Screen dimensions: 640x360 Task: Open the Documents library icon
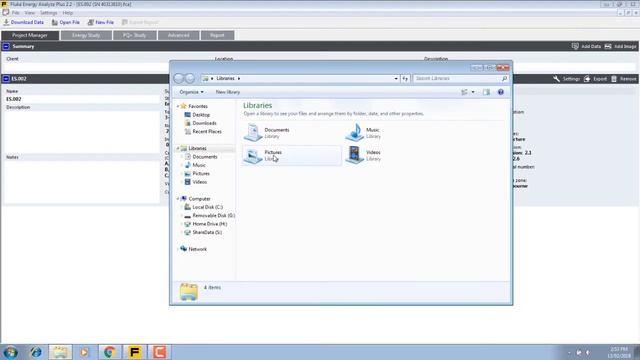tap(253, 133)
